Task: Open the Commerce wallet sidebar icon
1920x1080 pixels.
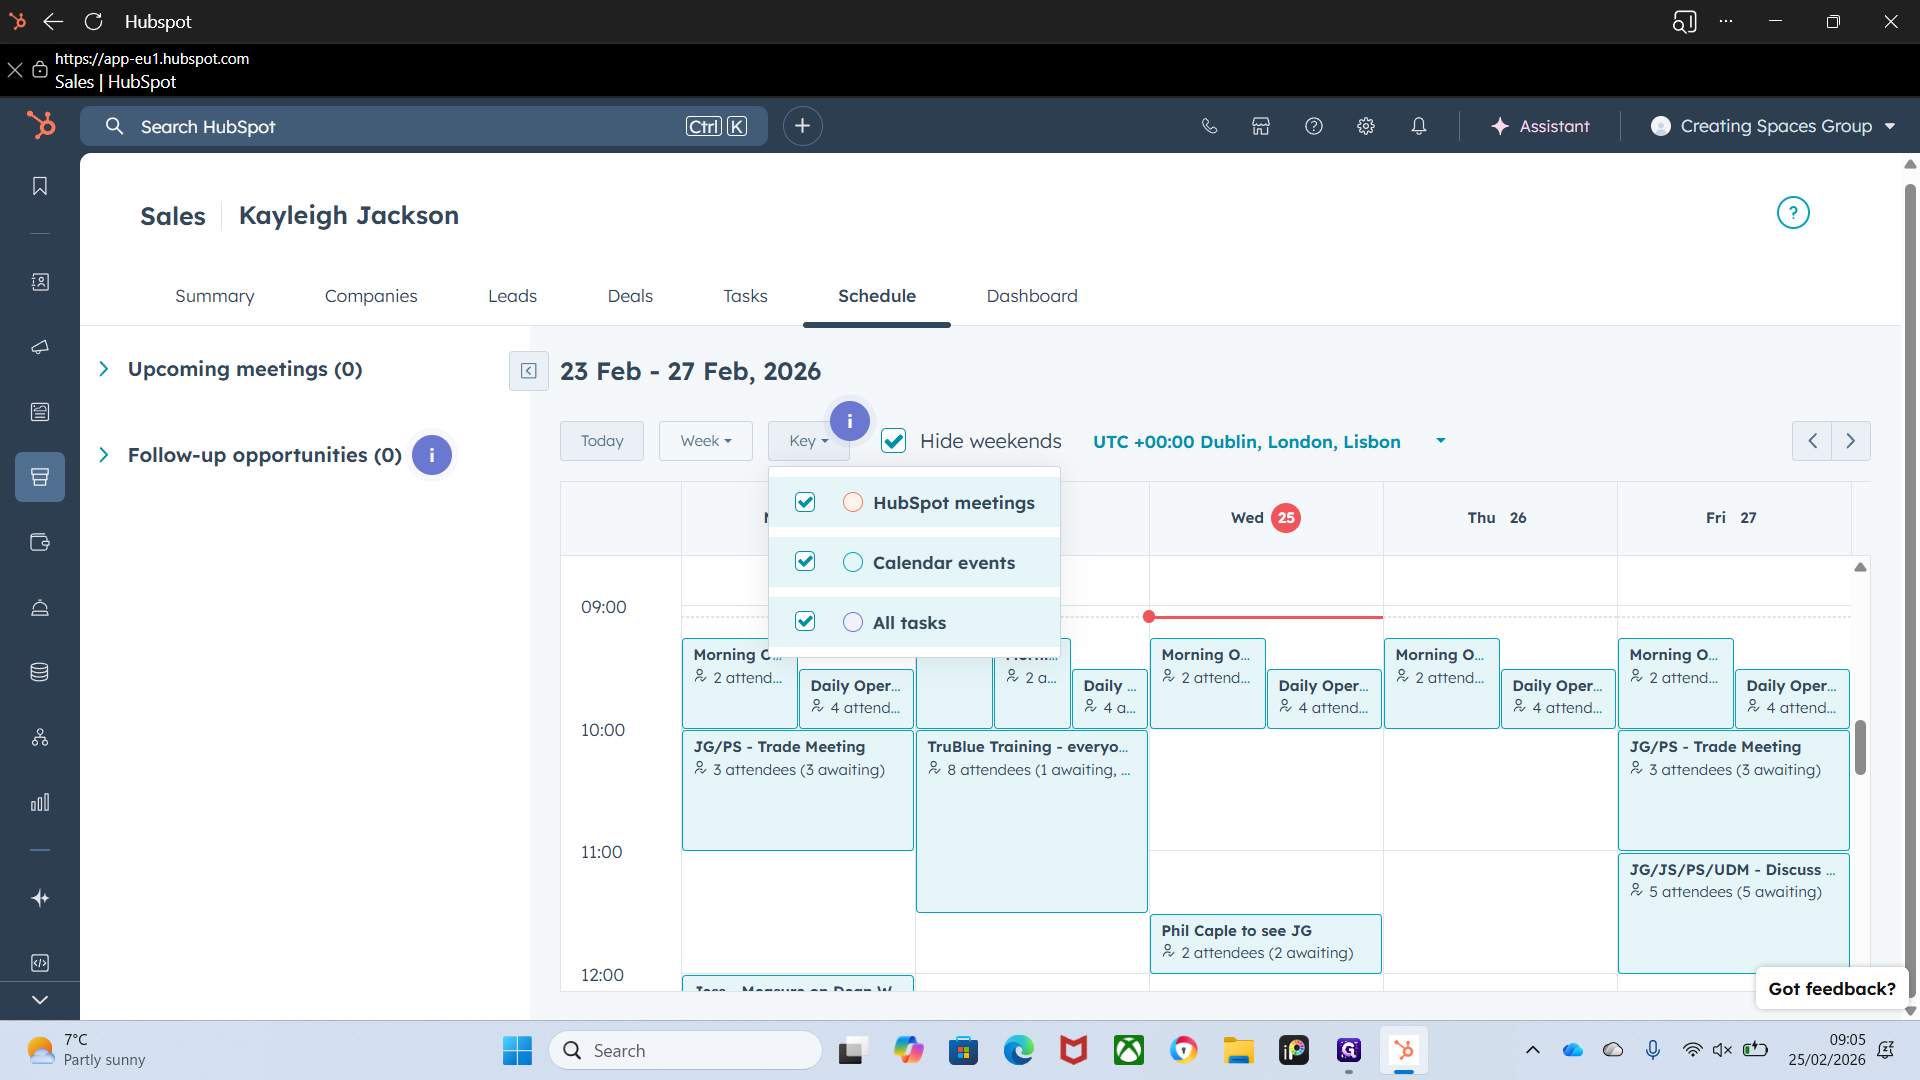Action: tap(40, 542)
